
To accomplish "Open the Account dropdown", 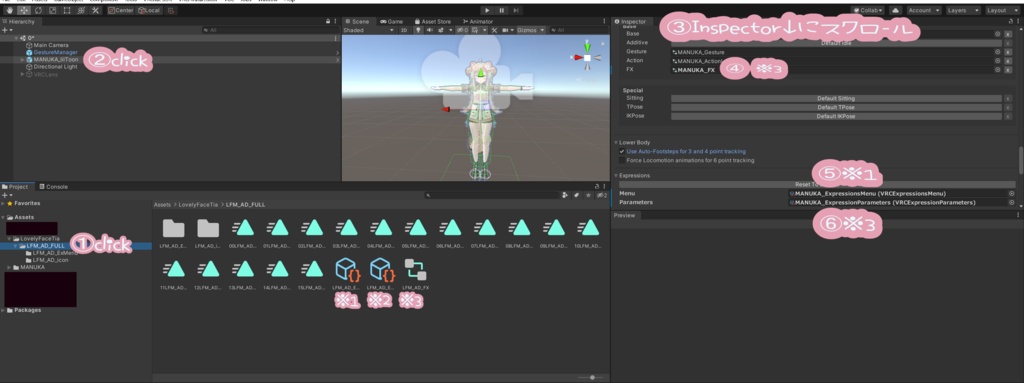I will click(x=923, y=10).
